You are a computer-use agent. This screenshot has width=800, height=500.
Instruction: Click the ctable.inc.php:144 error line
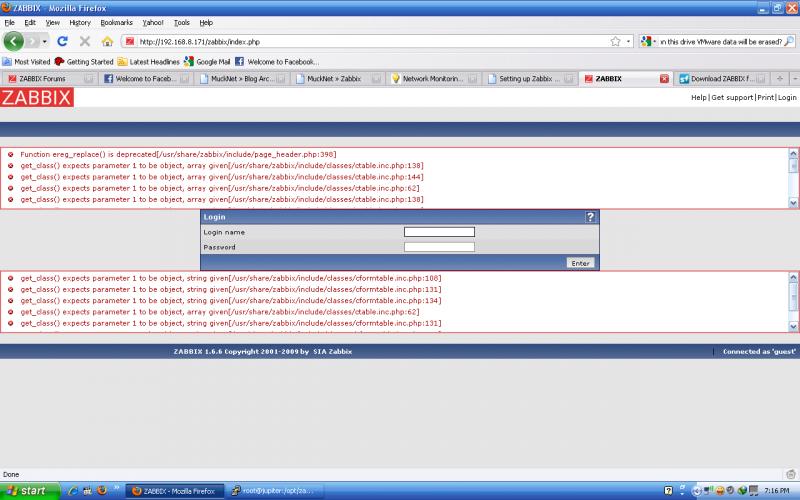pyautogui.click(x=221, y=177)
